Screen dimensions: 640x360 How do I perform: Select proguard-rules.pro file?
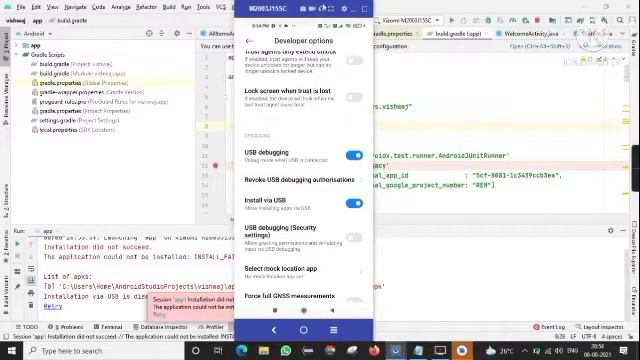(100, 102)
